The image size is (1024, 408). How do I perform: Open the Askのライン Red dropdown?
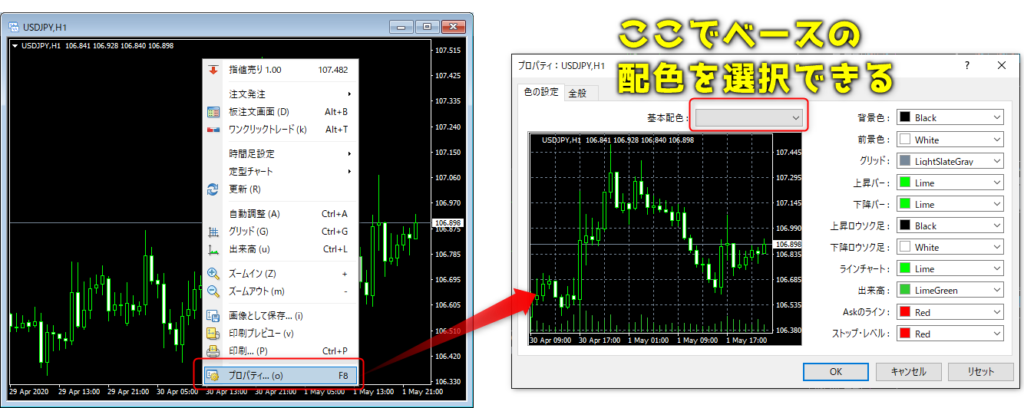[950, 311]
